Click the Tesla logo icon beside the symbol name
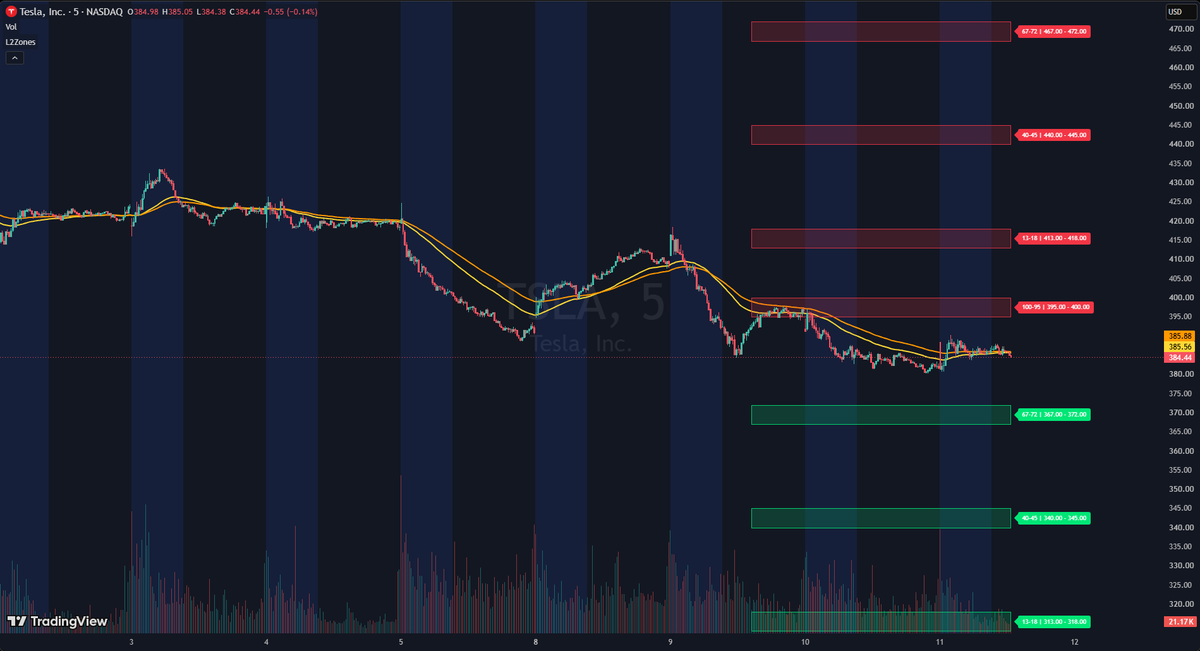 [12, 11]
